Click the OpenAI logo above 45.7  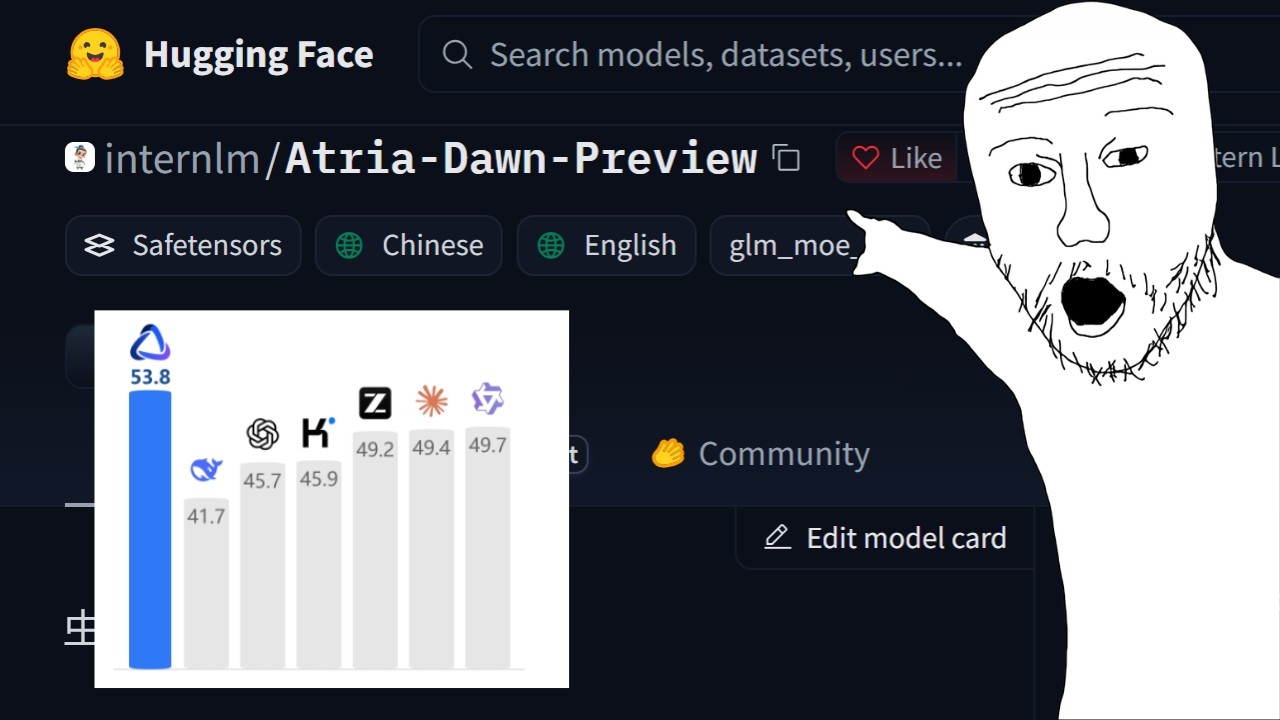click(x=262, y=434)
